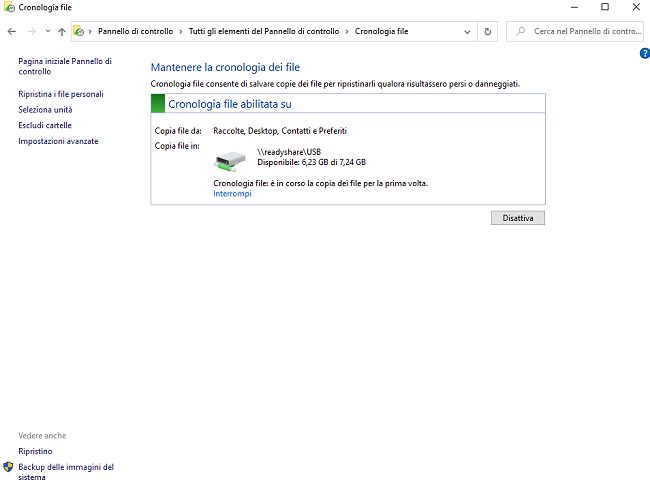Viewport: 650px width, 493px height.
Task: Expand the chevron before Cronologia file breadcrumb
Action: tap(347, 32)
